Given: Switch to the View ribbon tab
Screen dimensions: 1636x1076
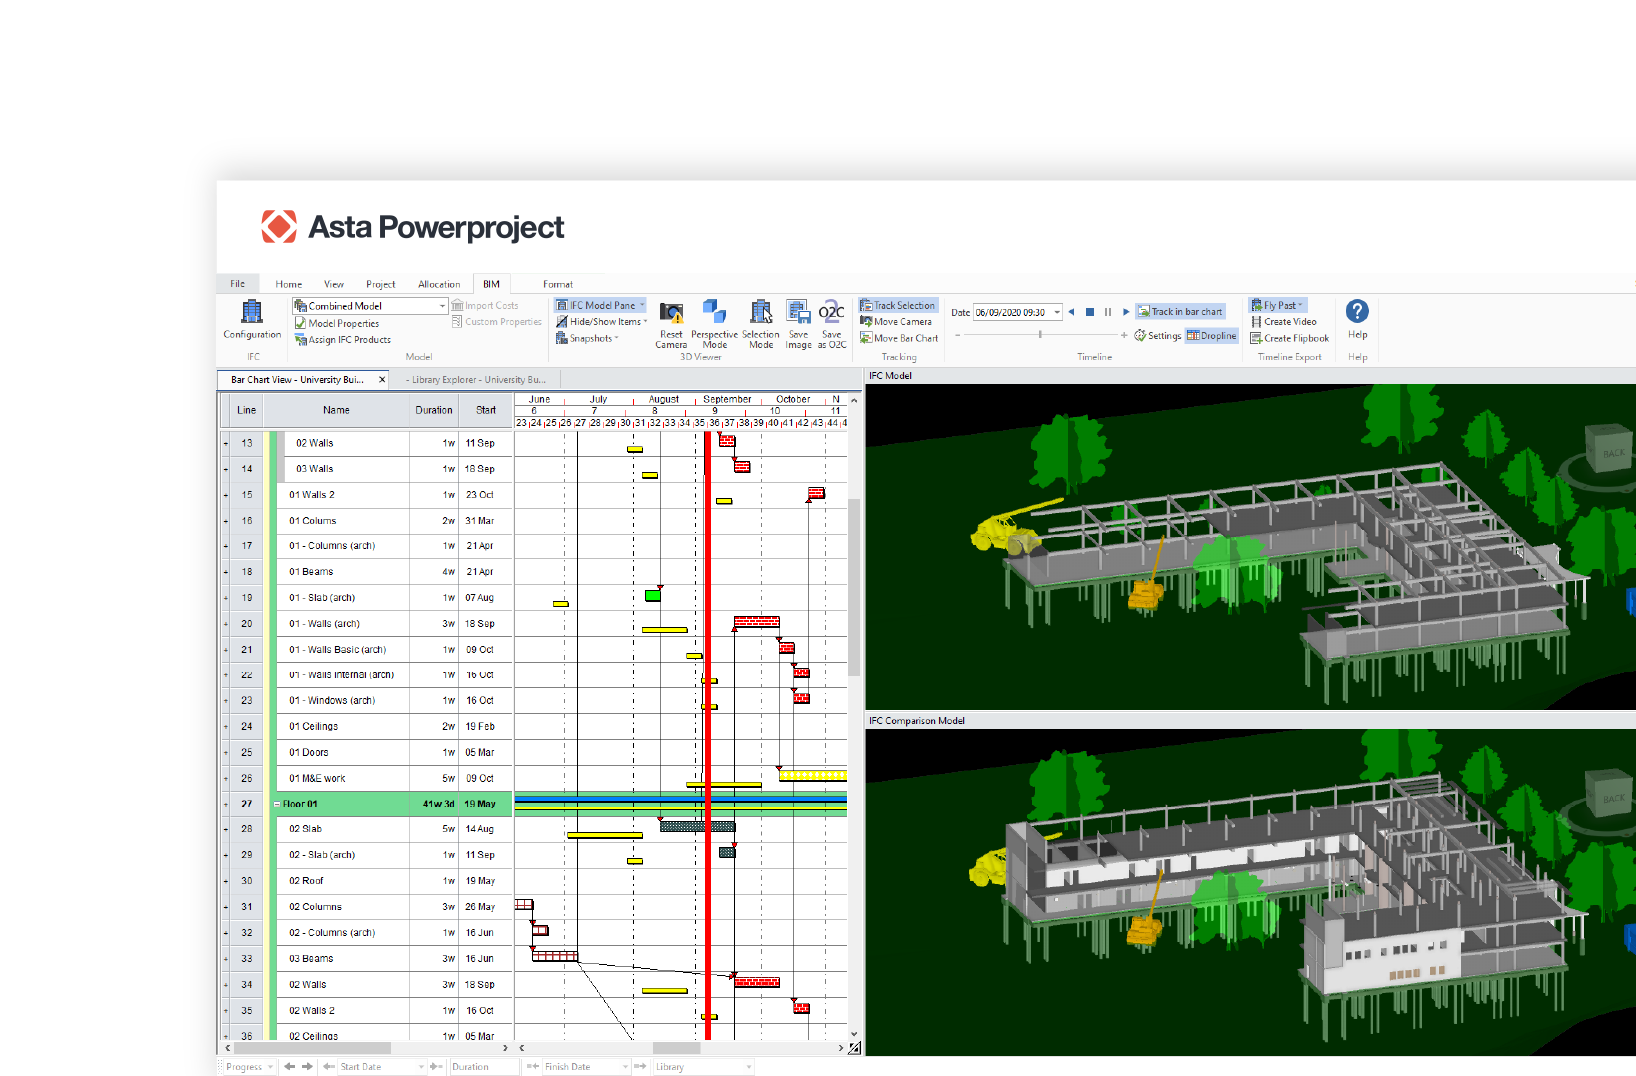Looking at the screenshot, I should (x=334, y=285).
